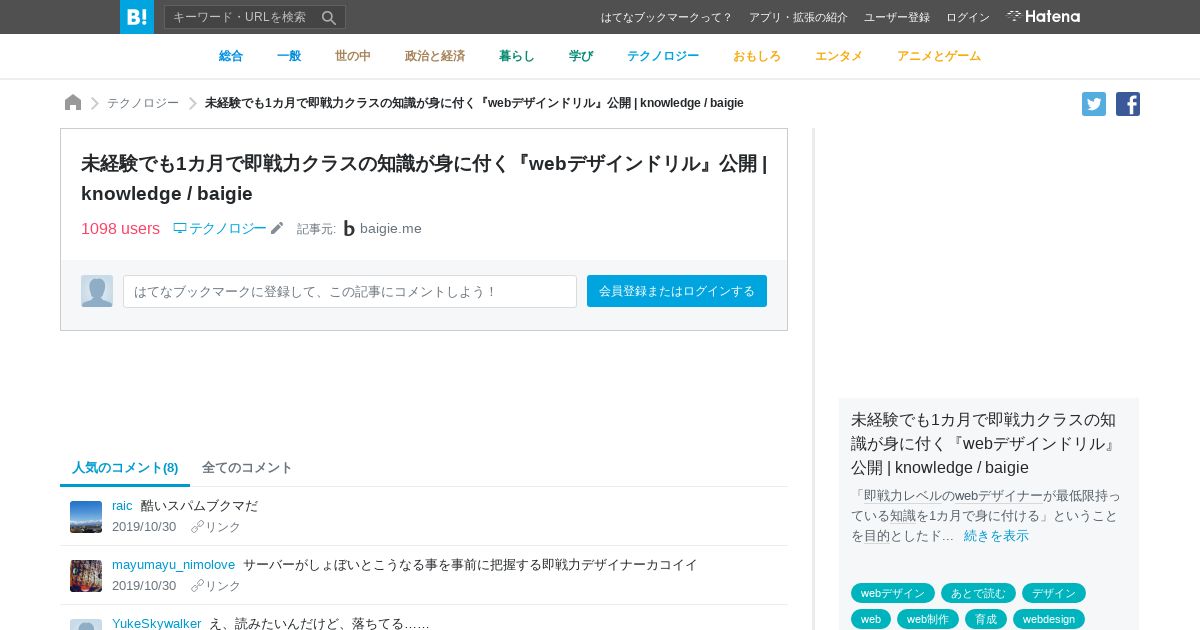Open the main article title link
The width and height of the screenshot is (1200, 630).
(x=424, y=178)
